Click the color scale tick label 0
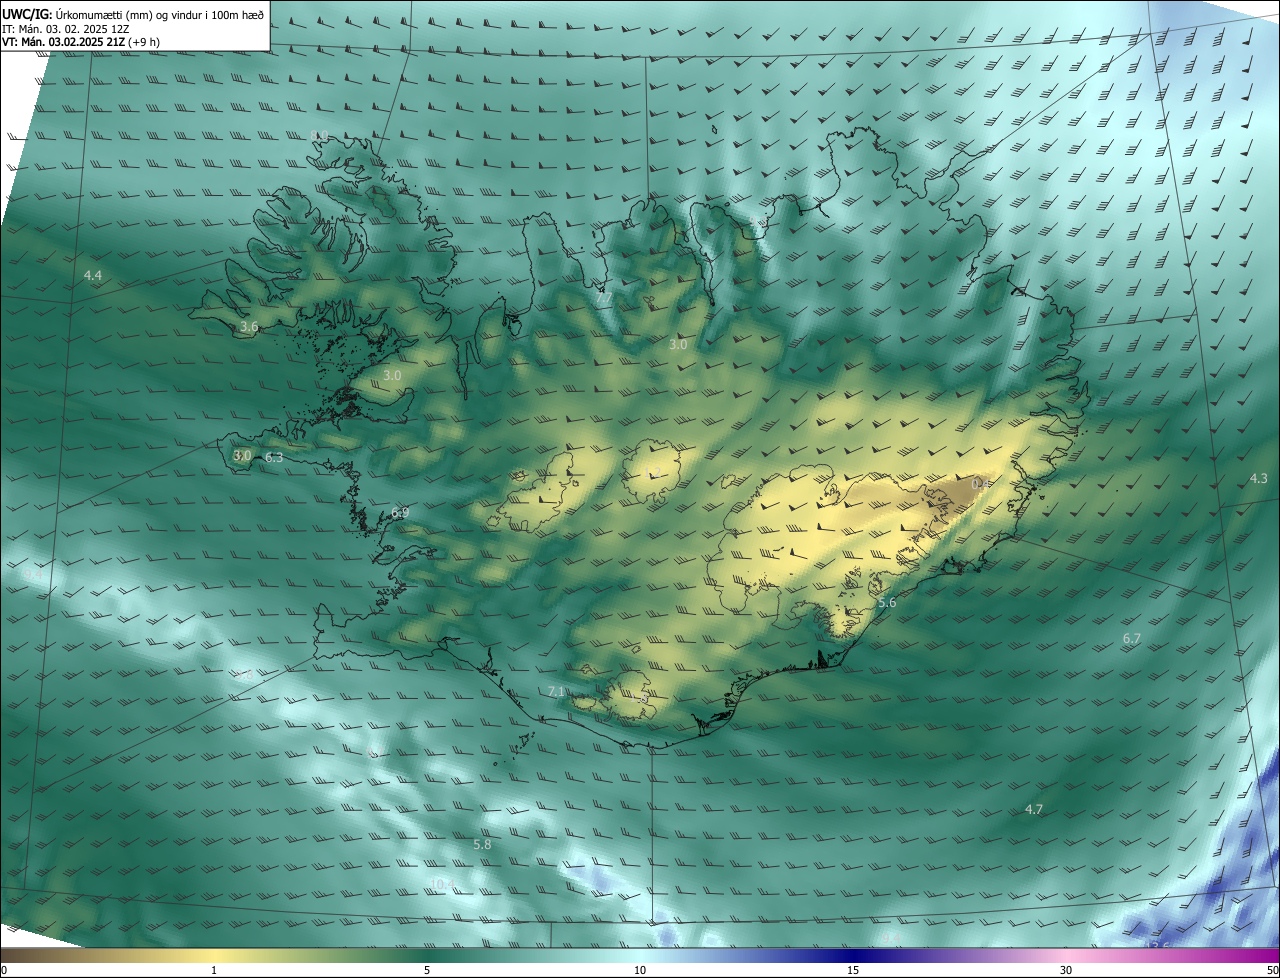This screenshot has height=978, width=1280. [4, 970]
